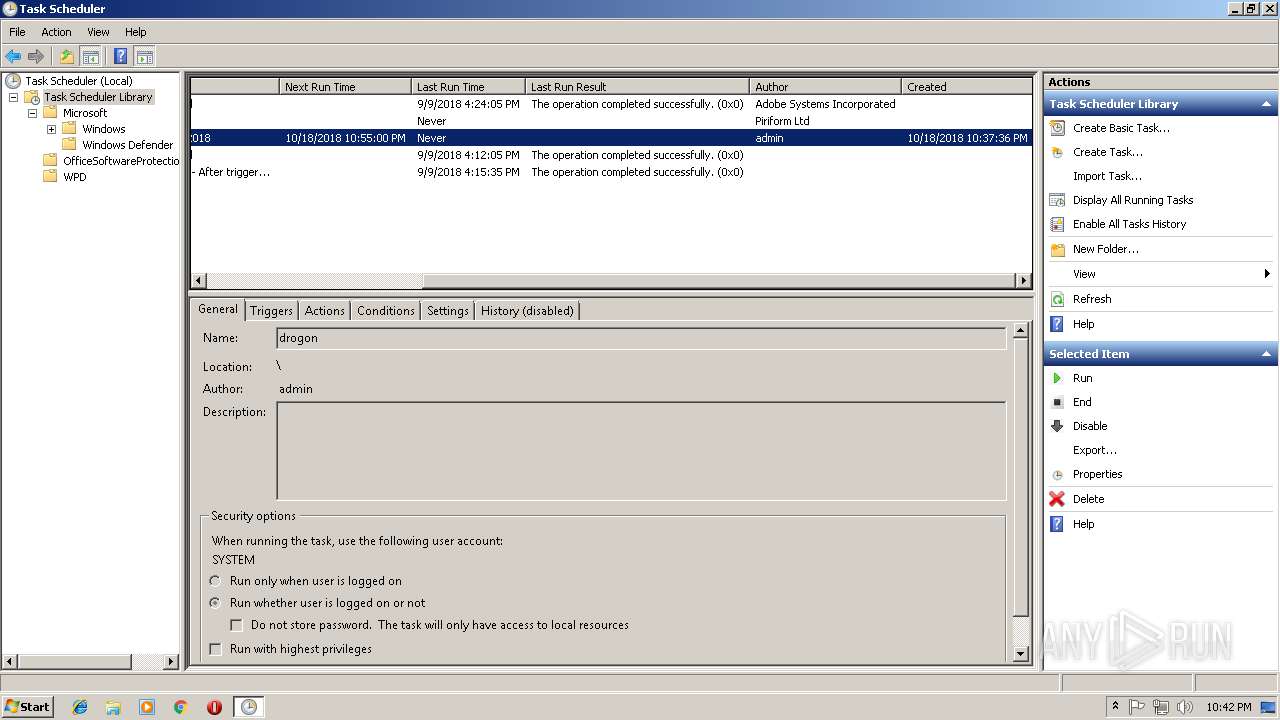This screenshot has width=1280, height=720.
Task: Click the New Folder icon in Actions
Action: (1057, 249)
